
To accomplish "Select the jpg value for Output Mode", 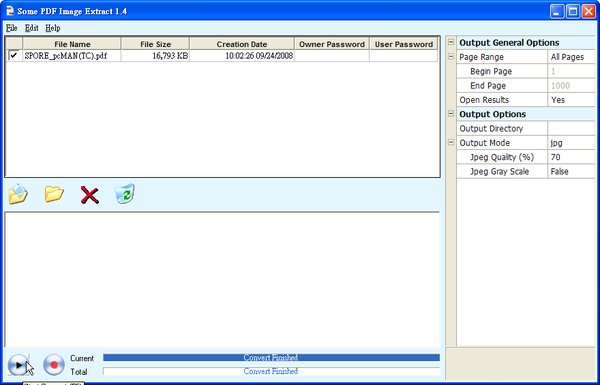I will 571,143.
